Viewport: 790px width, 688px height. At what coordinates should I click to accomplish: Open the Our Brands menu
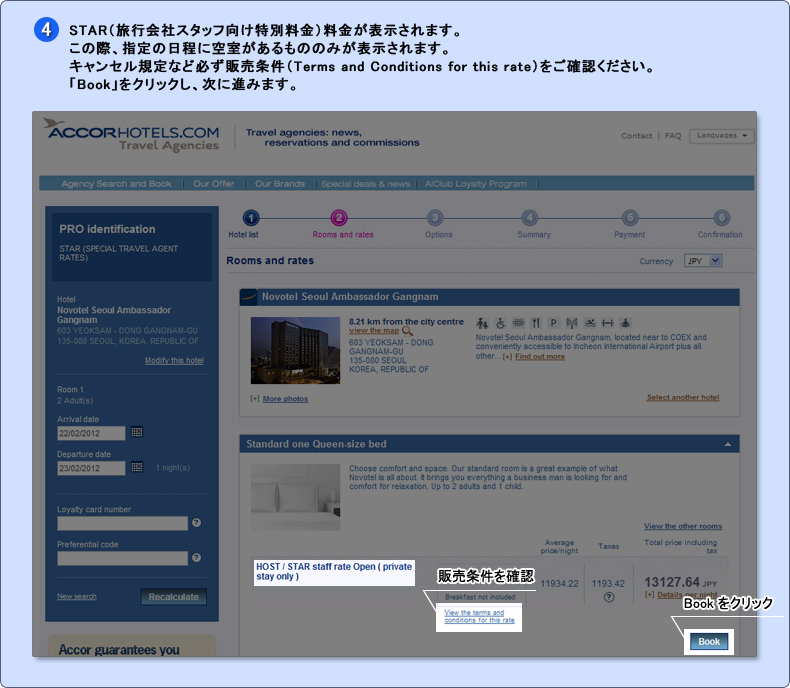280,184
